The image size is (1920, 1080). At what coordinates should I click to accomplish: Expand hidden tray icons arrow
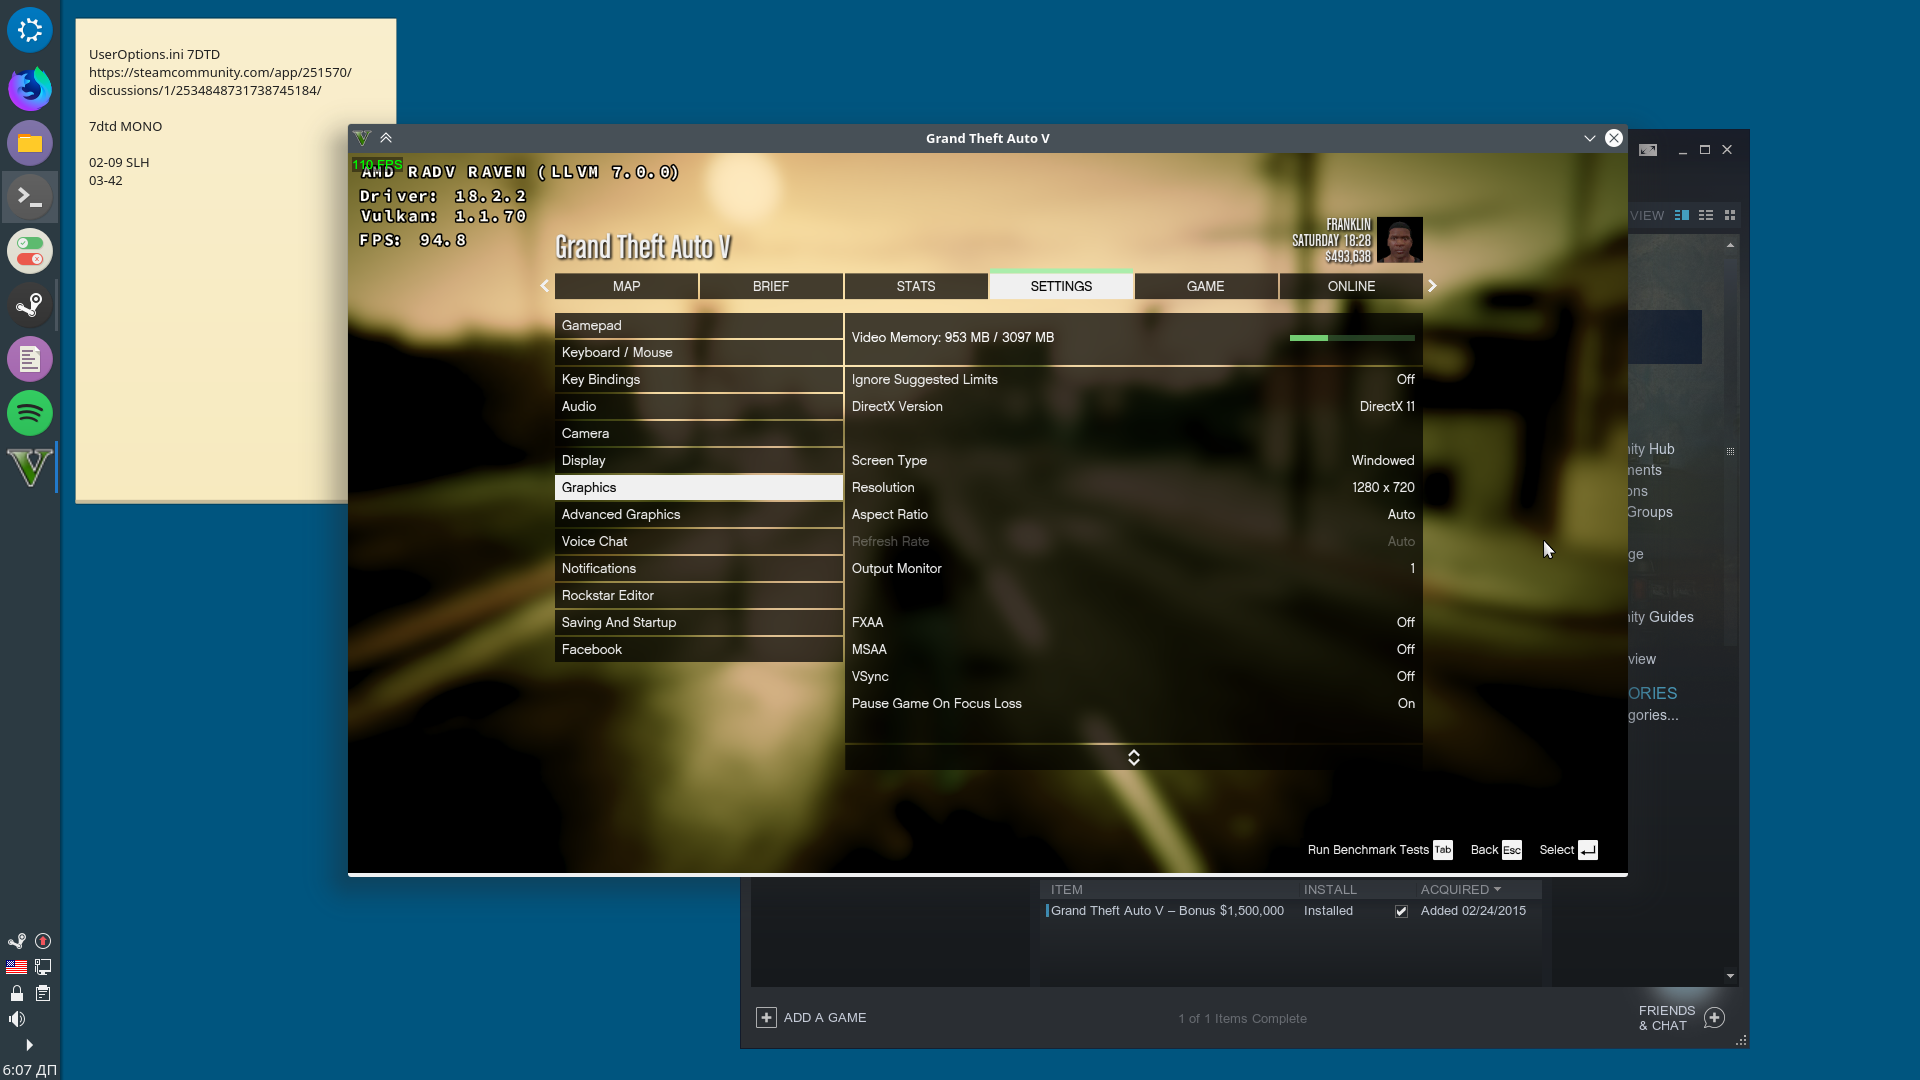[29, 1045]
